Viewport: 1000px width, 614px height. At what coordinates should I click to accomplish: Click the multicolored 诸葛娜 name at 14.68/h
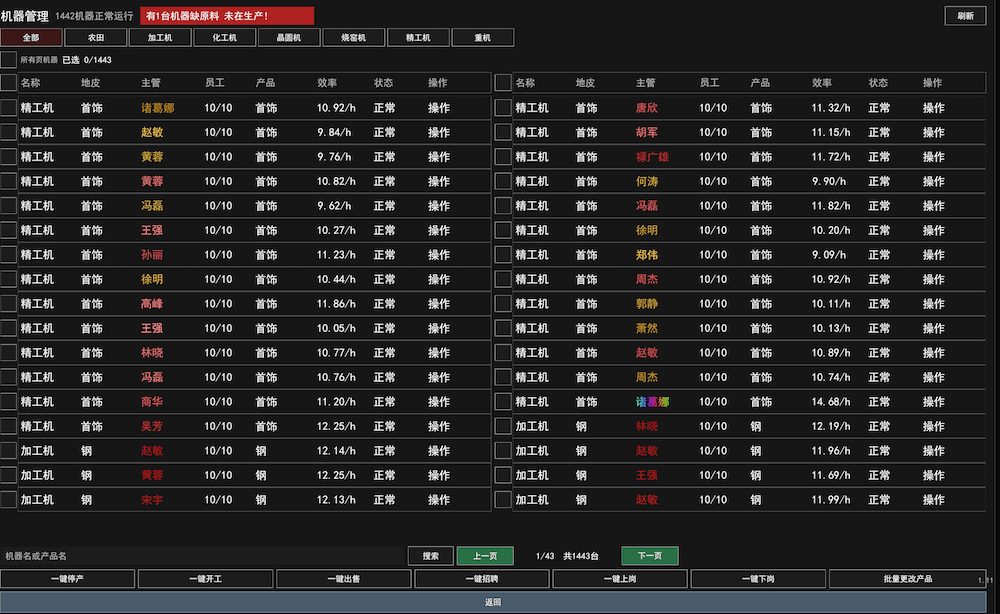652,402
